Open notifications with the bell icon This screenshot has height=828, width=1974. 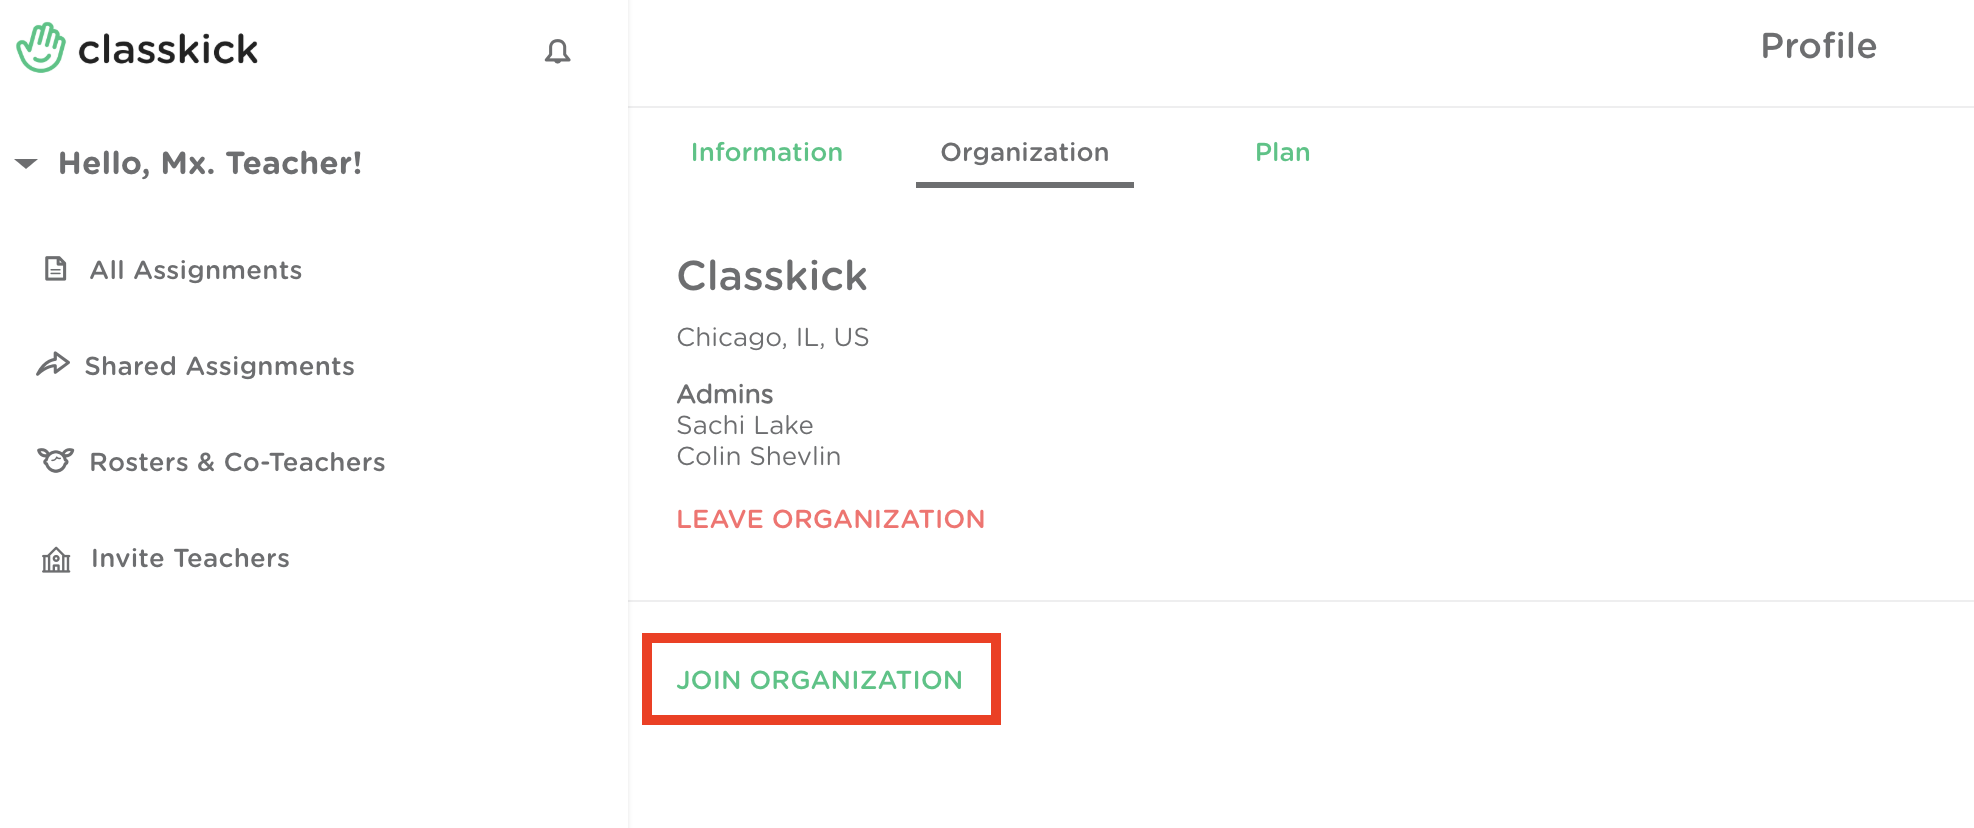557,51
